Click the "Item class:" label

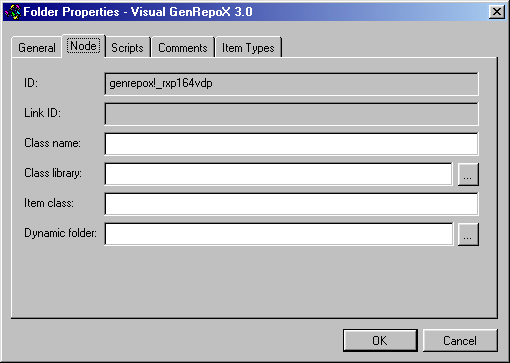coord(49,203)
